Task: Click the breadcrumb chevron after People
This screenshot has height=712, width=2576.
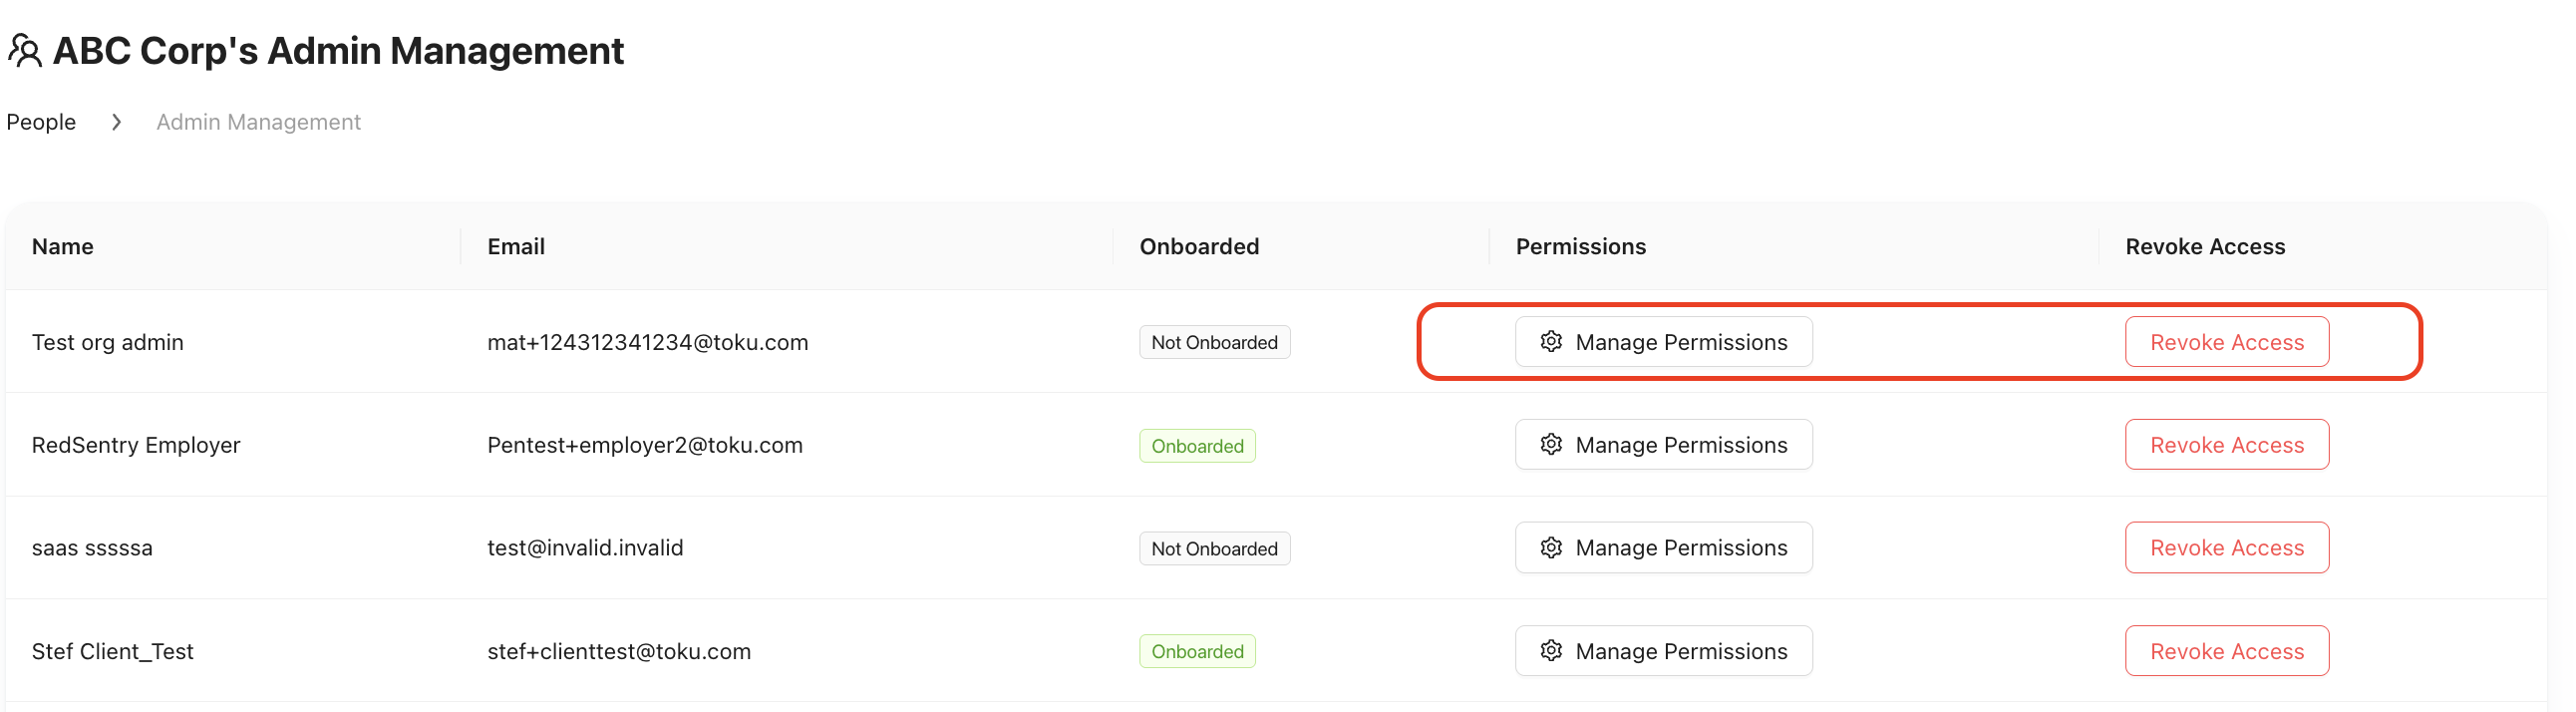Action: click(x=116, y=122)
